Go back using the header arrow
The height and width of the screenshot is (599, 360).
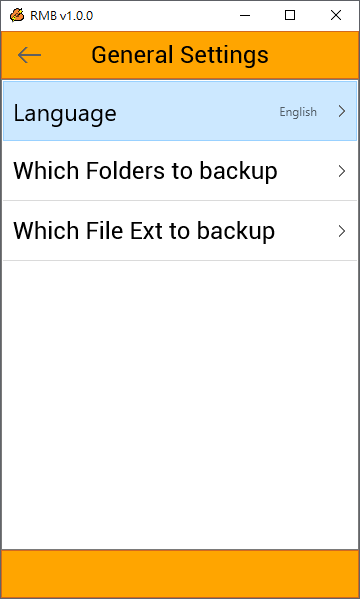29,55
